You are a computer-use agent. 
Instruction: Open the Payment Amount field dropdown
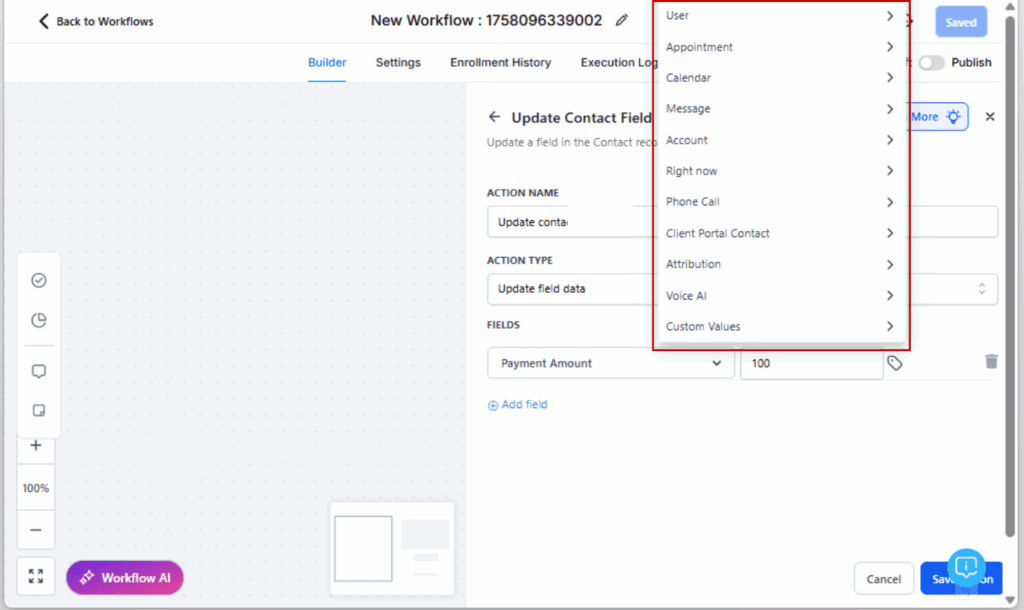611,363
